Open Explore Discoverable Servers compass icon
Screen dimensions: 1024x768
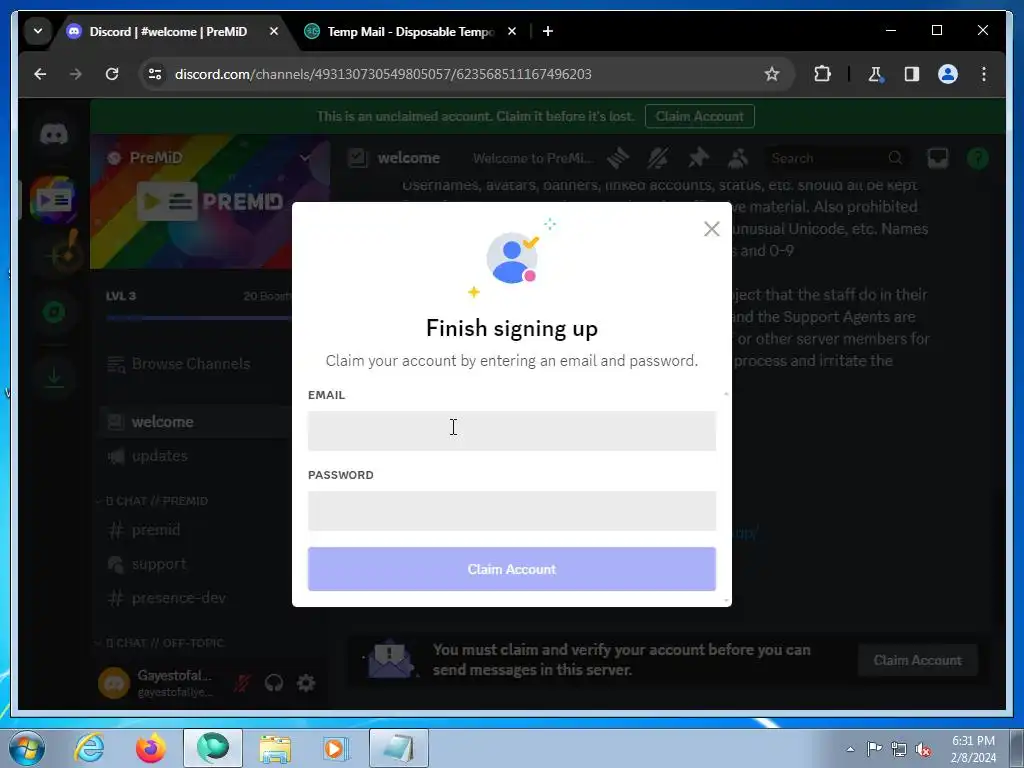point(54,313)
